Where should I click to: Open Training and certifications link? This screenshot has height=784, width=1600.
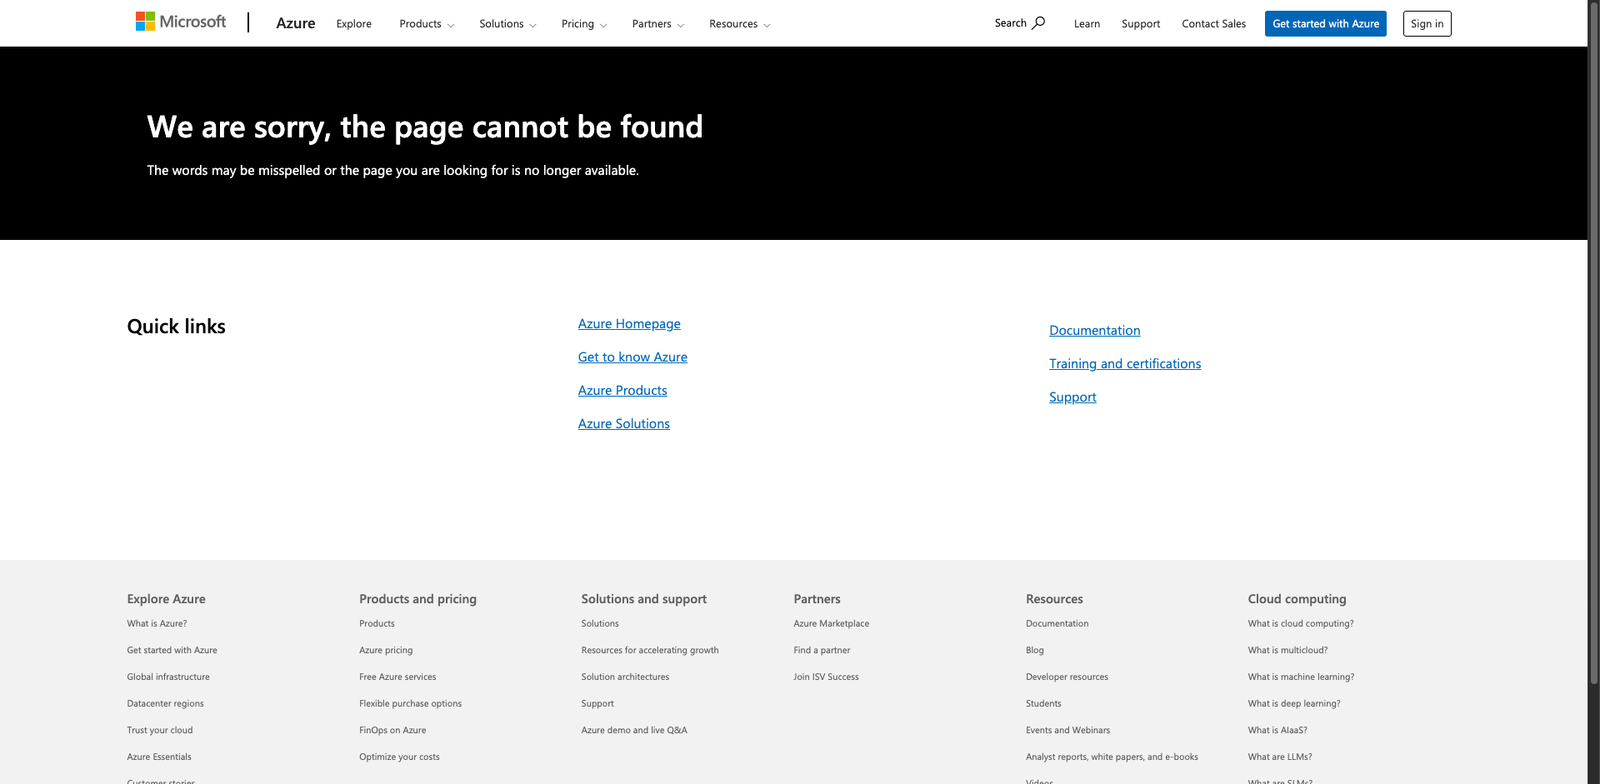(1125, 364)
